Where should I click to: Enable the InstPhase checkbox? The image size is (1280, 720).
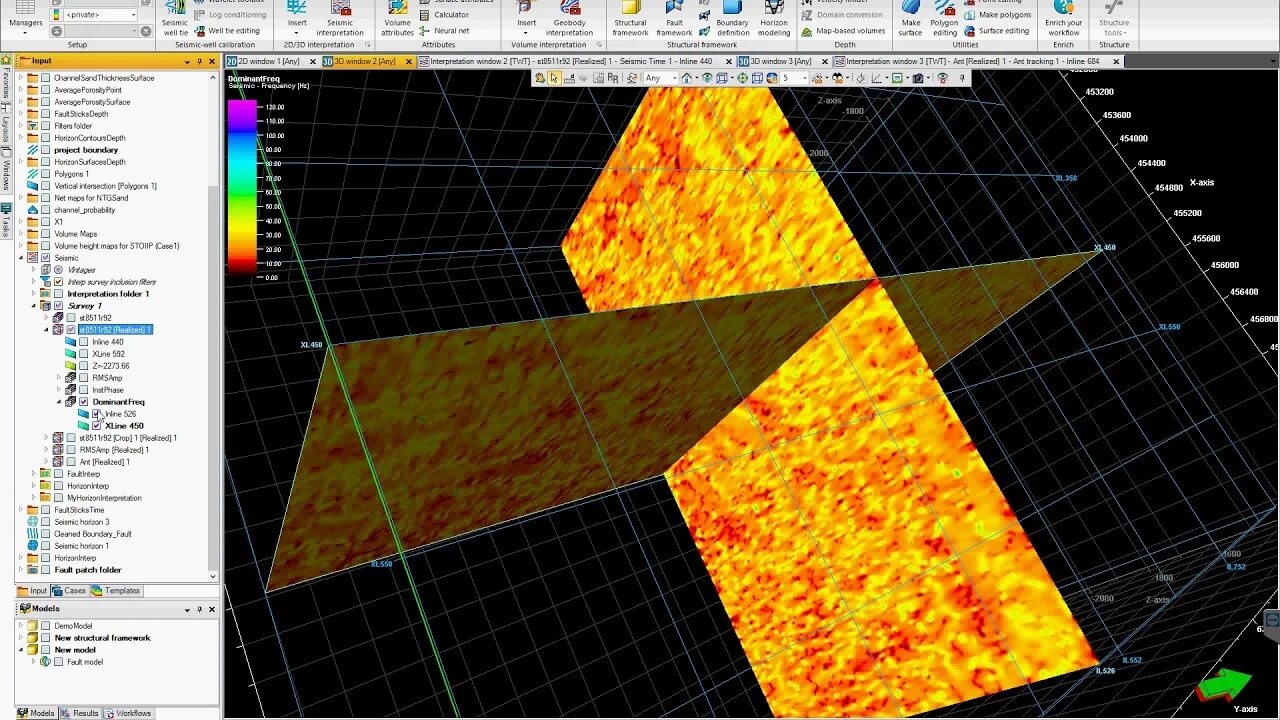click(84, 390)
